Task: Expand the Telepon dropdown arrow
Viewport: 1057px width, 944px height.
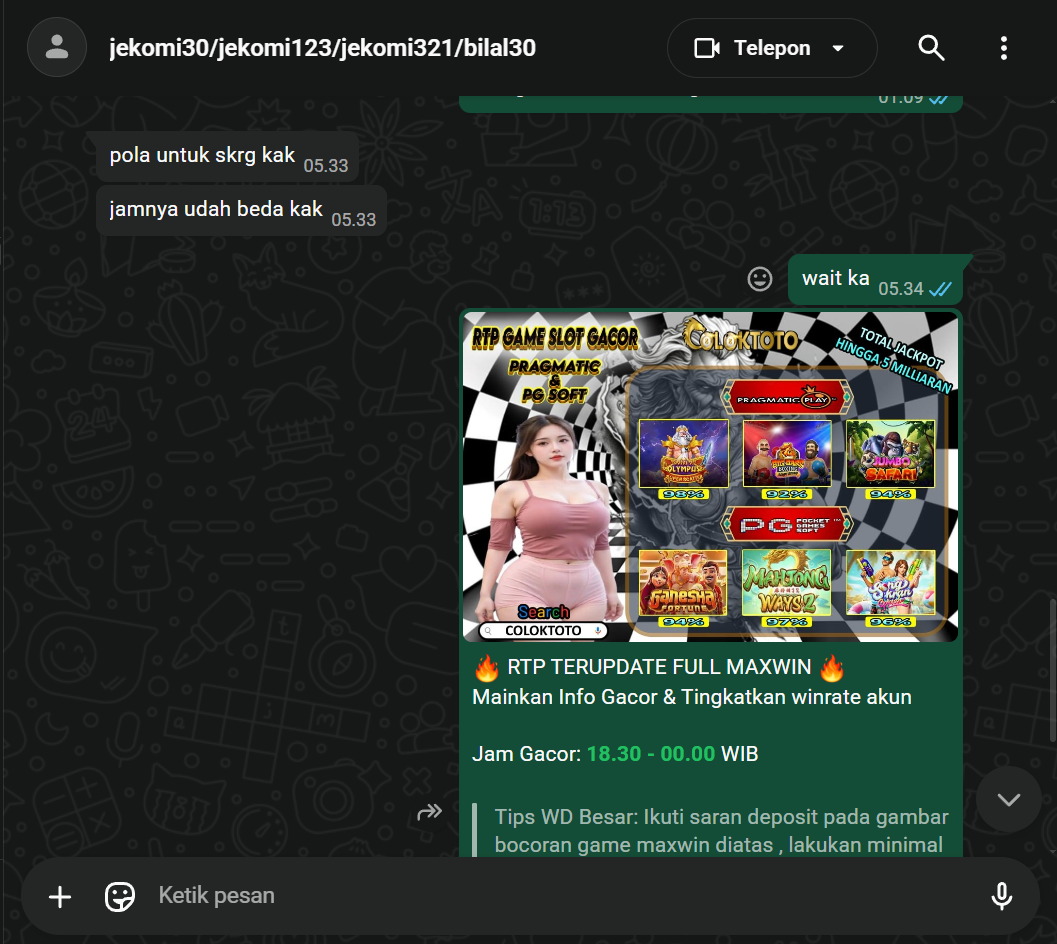Action: (x=838, y=48)
